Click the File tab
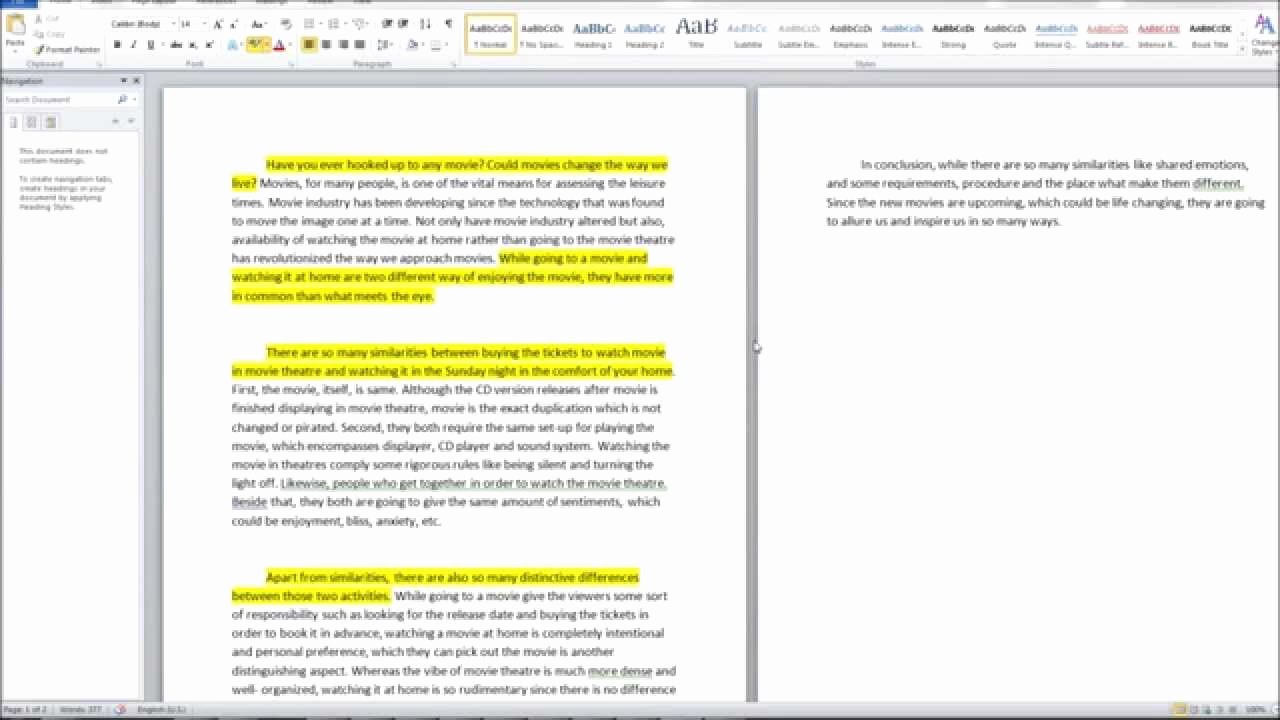Image resolution: width=1280 pixels, height=720 pixels. (x=18, y=3)
